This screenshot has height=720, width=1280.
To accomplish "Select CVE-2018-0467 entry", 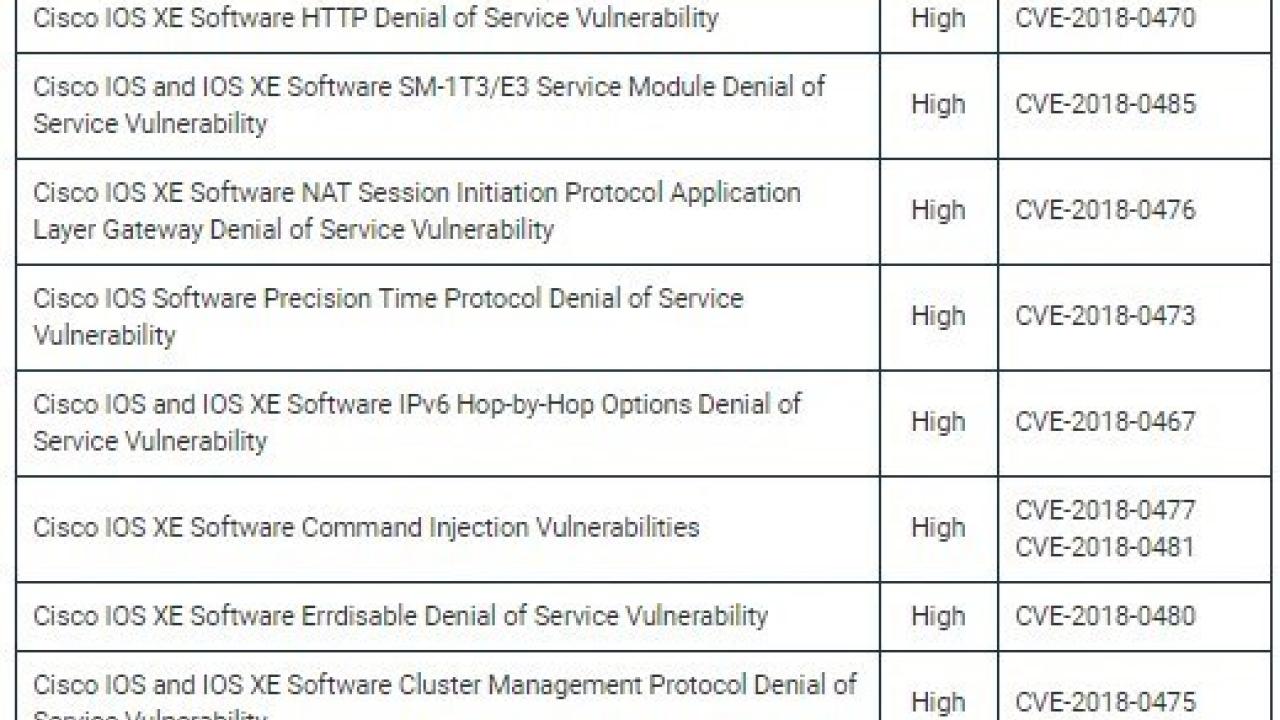I will pyautogui.click(x=1105, y=422).
